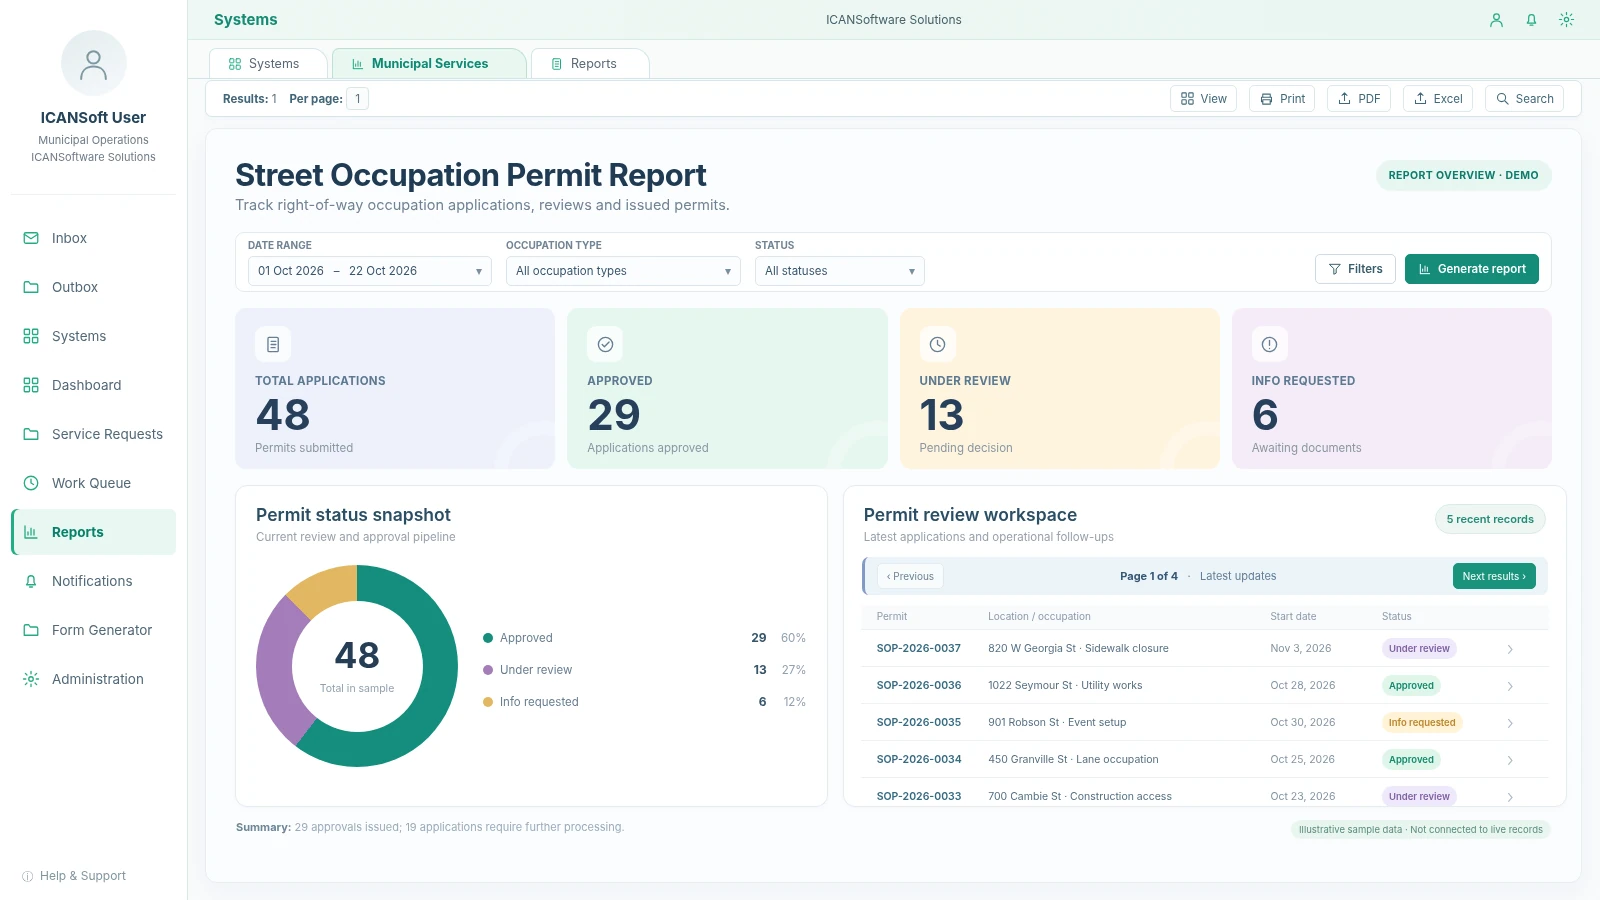The width and height of the screenshot is (1600, 900).
Task: Export the report to Excel
Action: [x=1438, y=99]
